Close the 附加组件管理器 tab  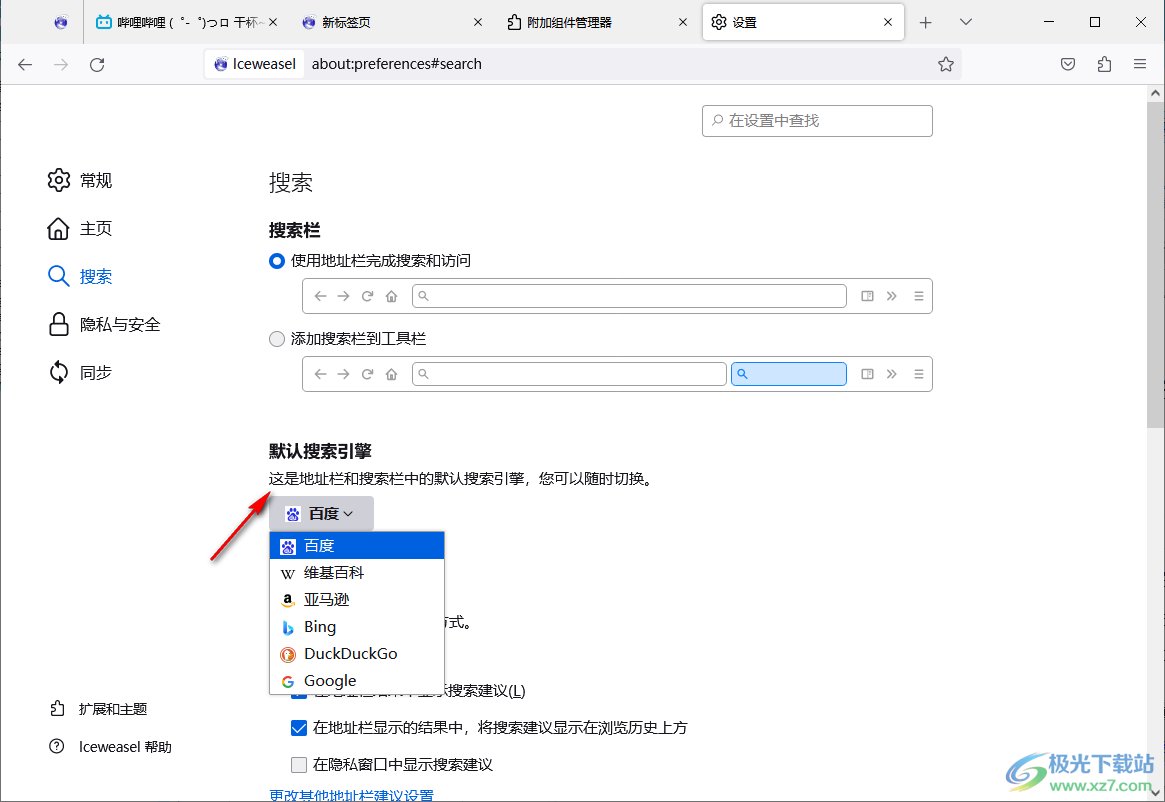tap(683, 22)
